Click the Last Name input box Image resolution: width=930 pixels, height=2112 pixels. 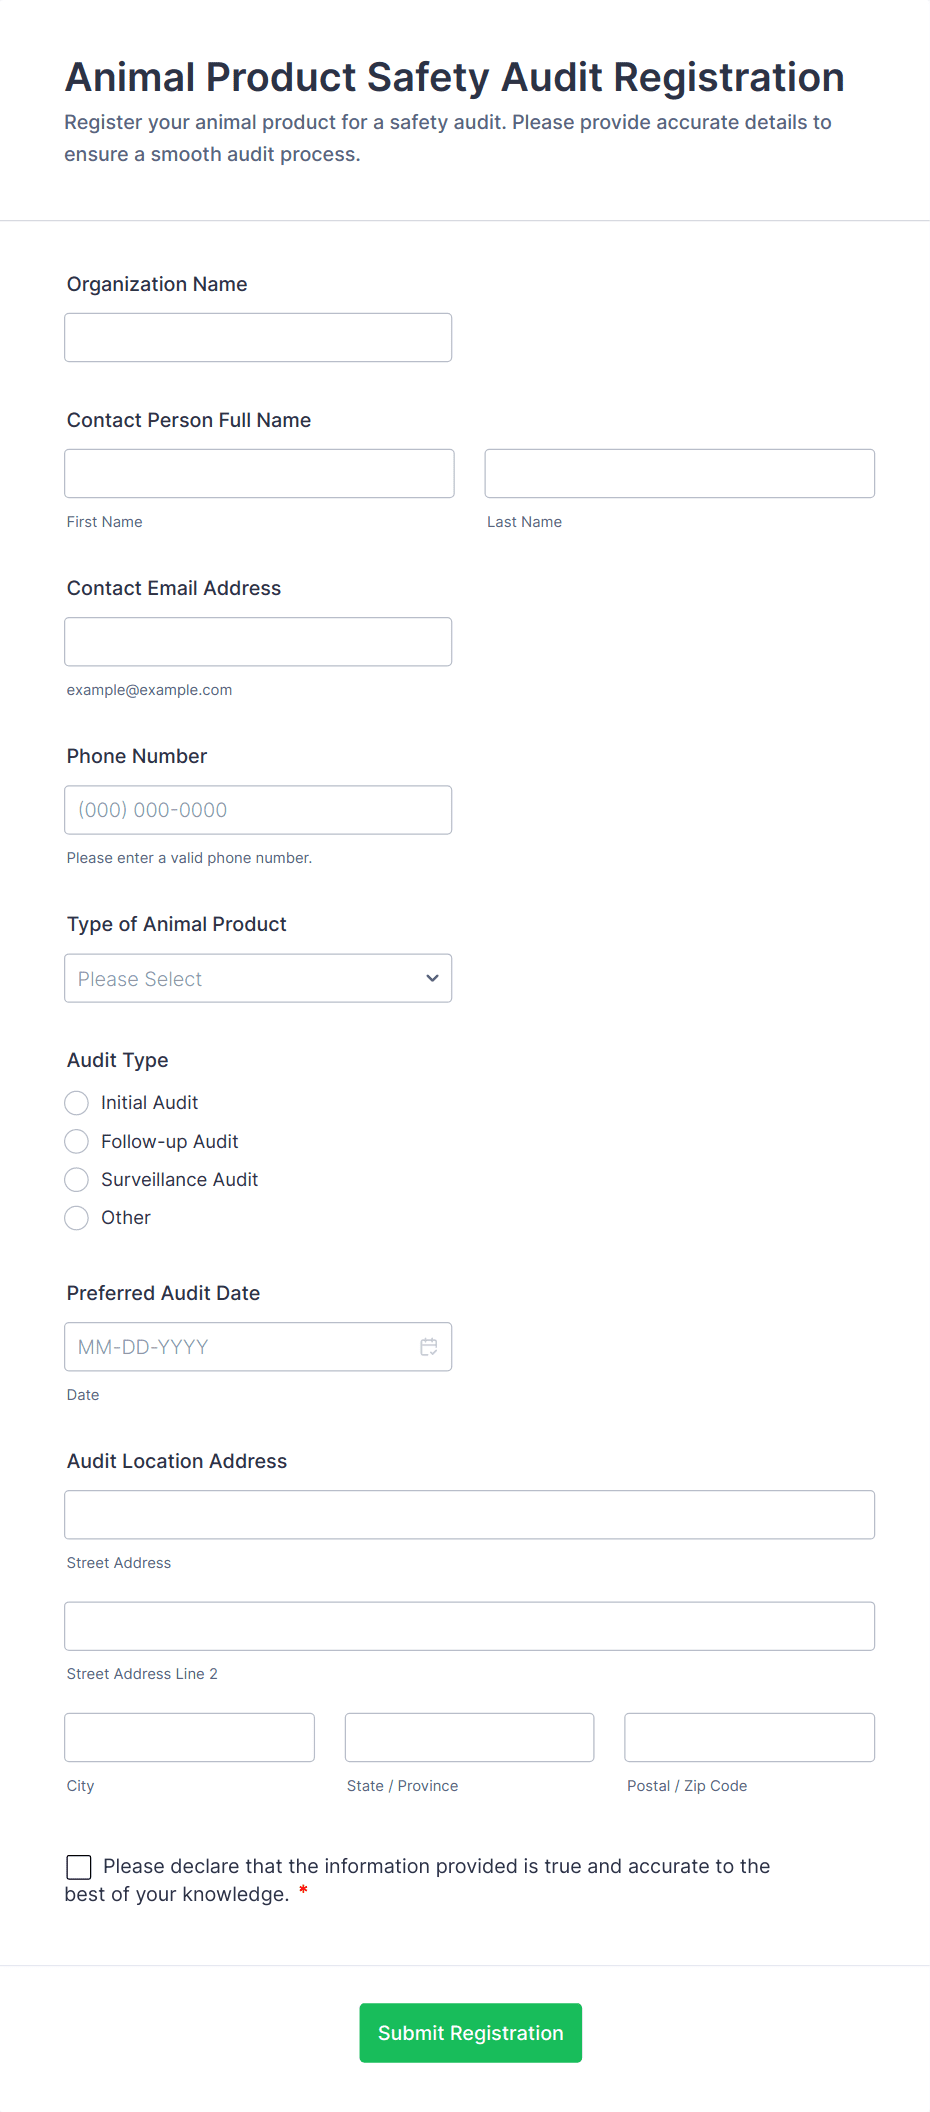[679, 474]
